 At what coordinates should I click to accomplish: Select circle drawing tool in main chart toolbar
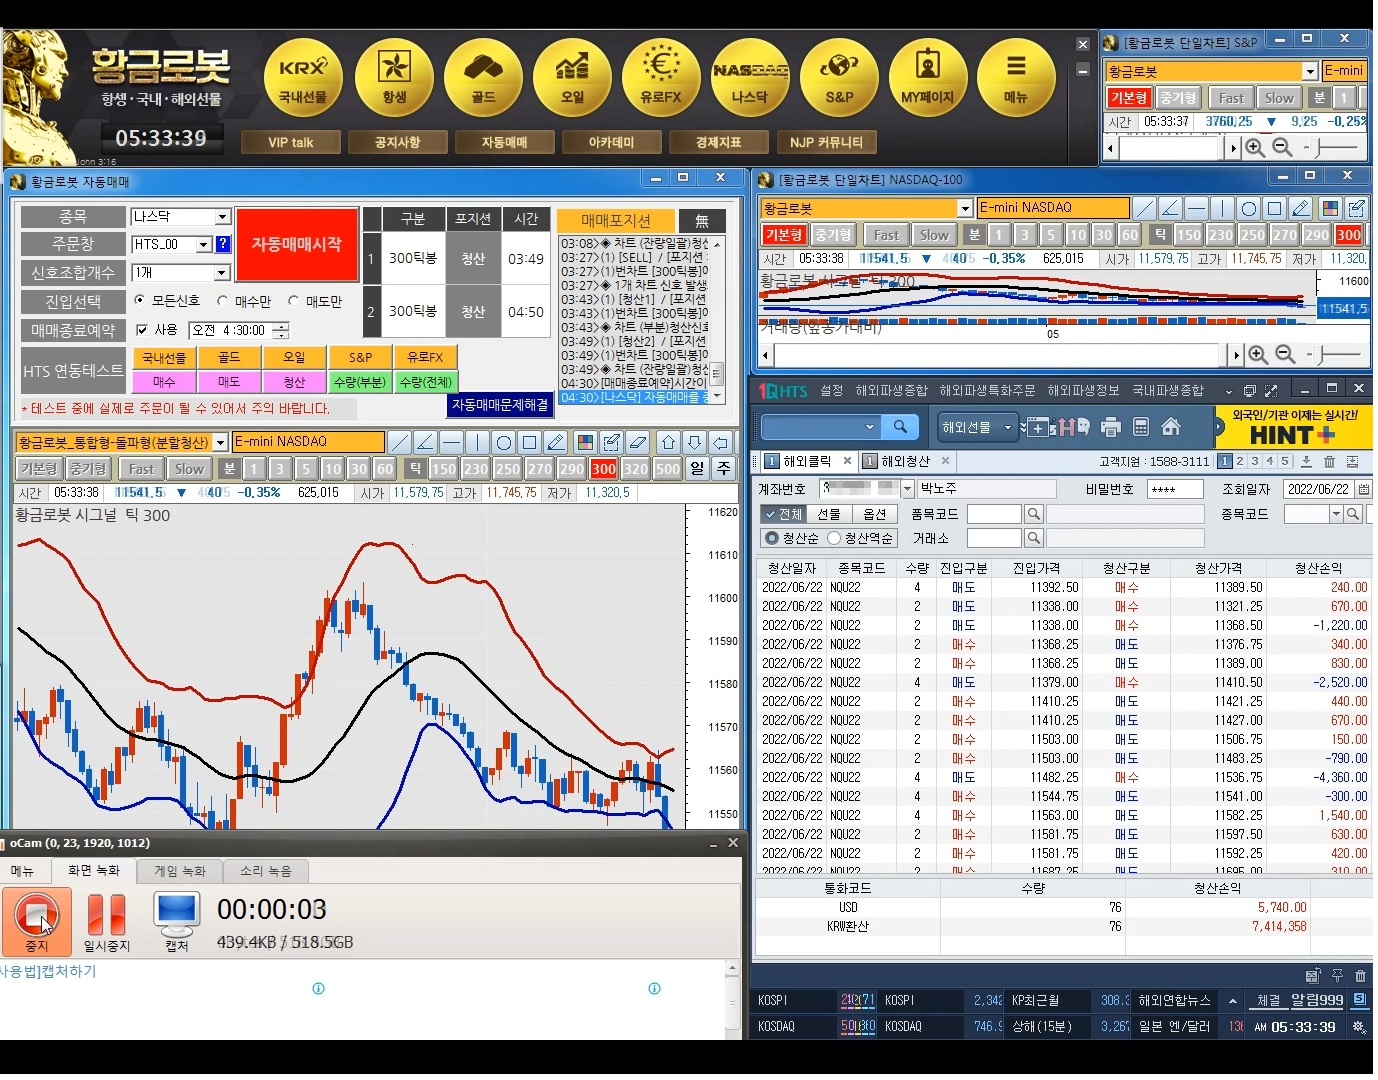tap(504, 442)
